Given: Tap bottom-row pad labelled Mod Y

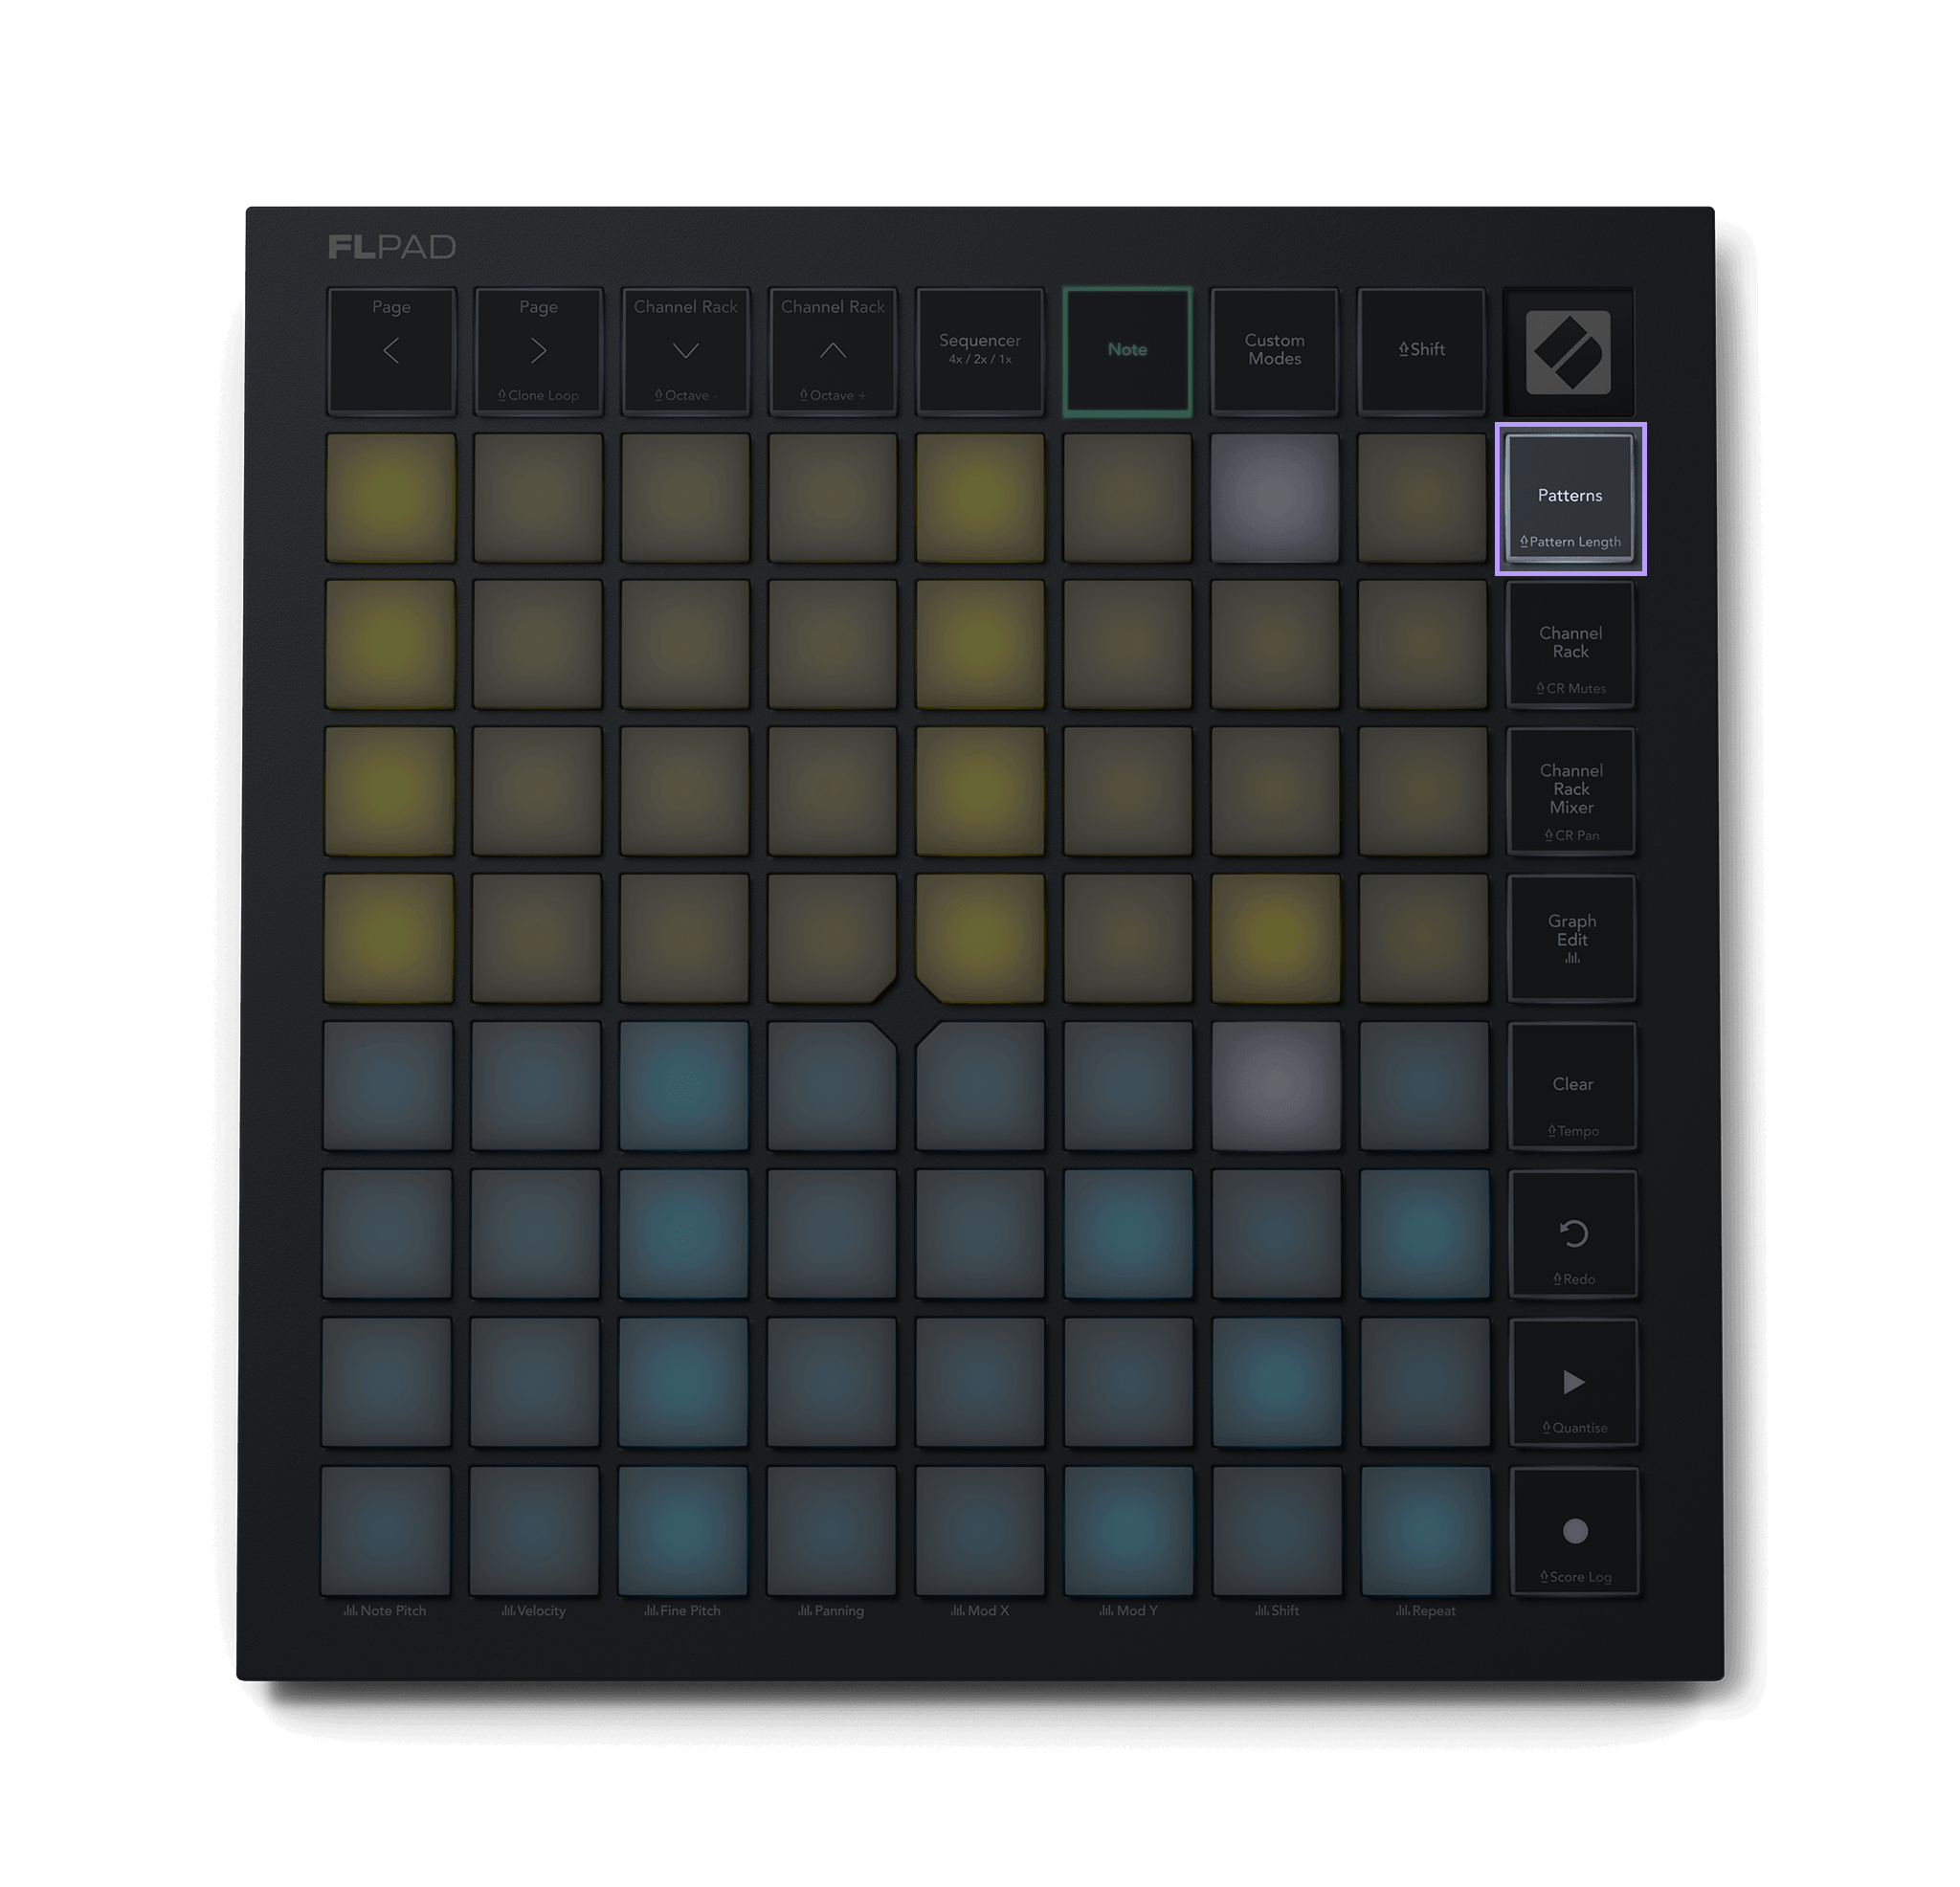Looking at the screenshot, I should (x=1128, y=1530).
